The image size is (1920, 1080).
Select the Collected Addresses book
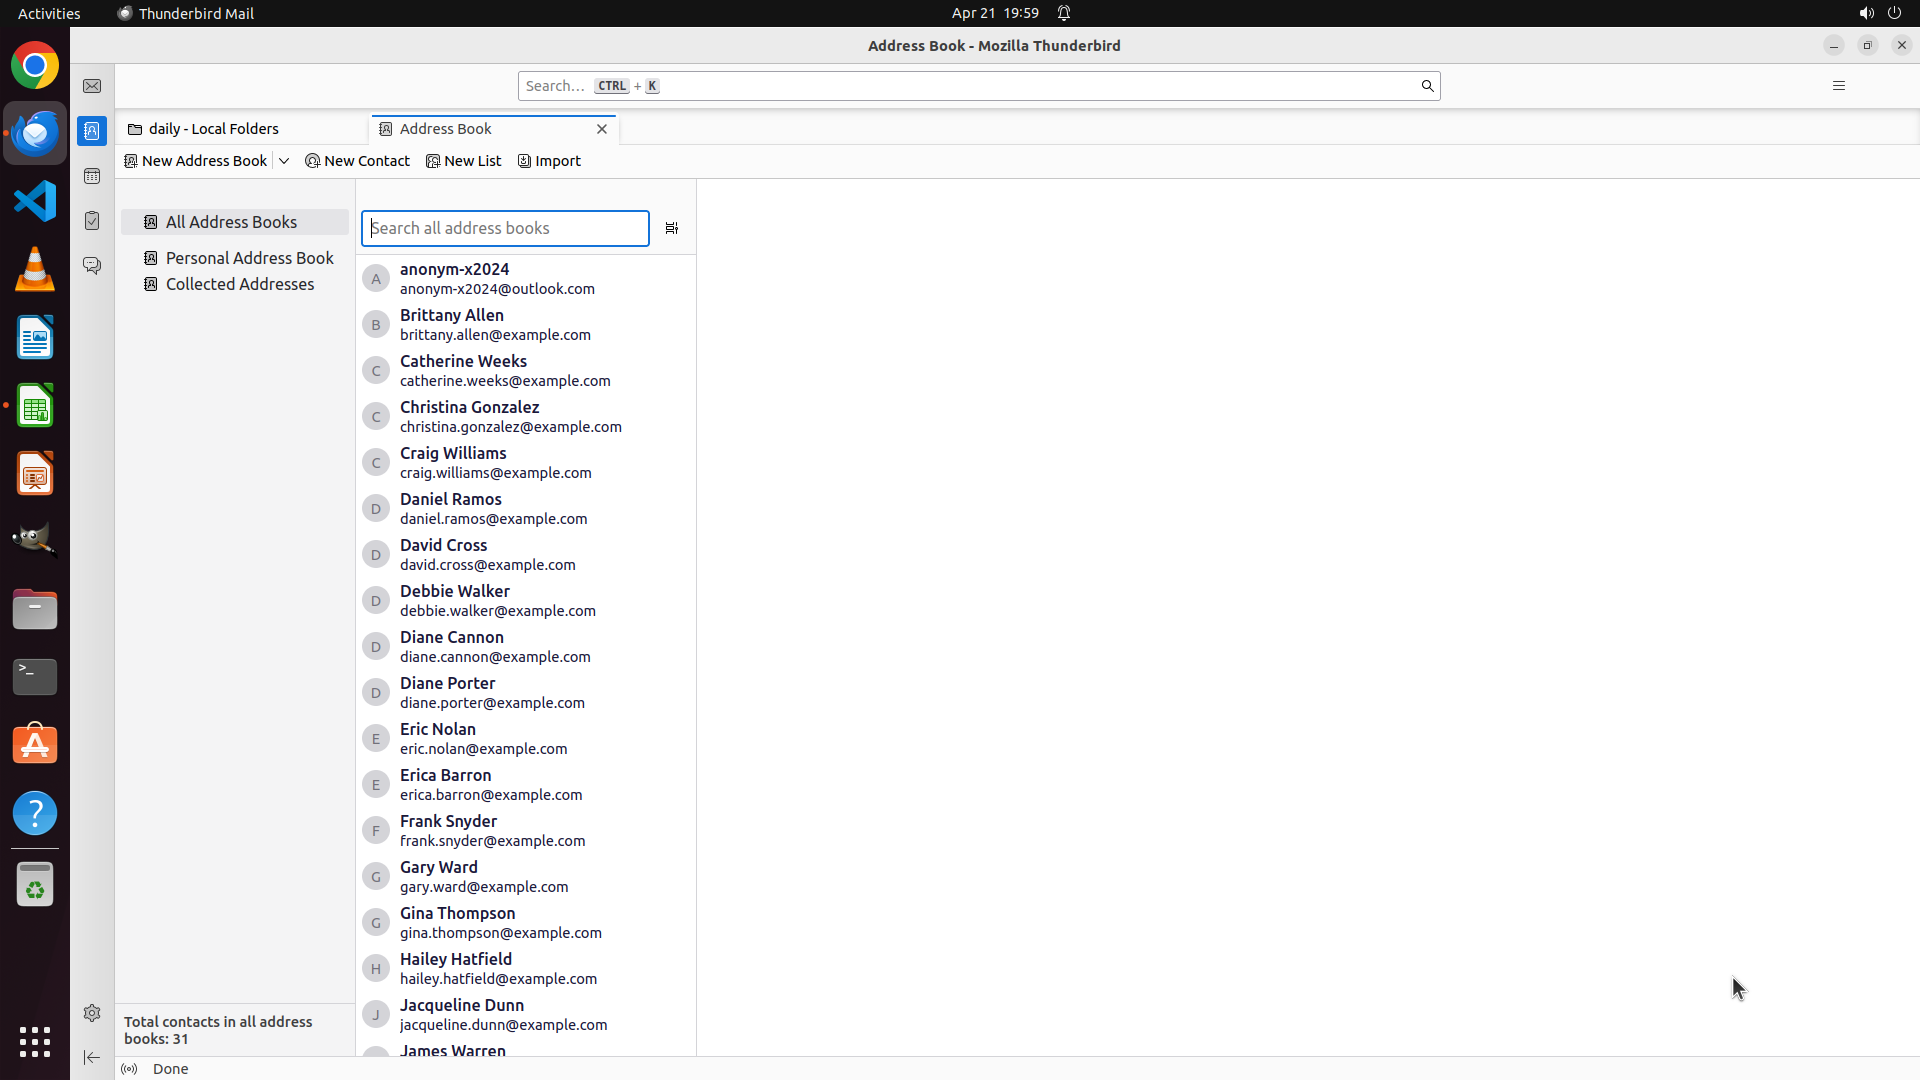239,284
